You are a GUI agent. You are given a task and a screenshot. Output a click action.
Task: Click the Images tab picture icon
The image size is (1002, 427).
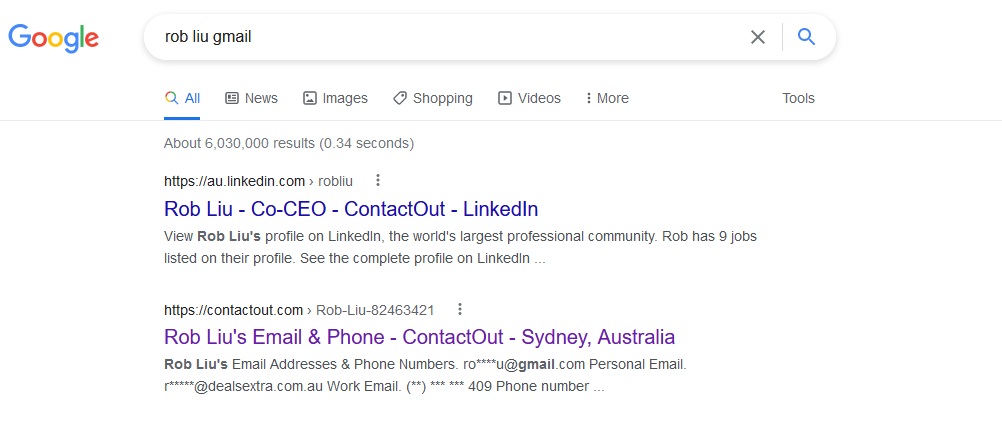coord(310,98)
